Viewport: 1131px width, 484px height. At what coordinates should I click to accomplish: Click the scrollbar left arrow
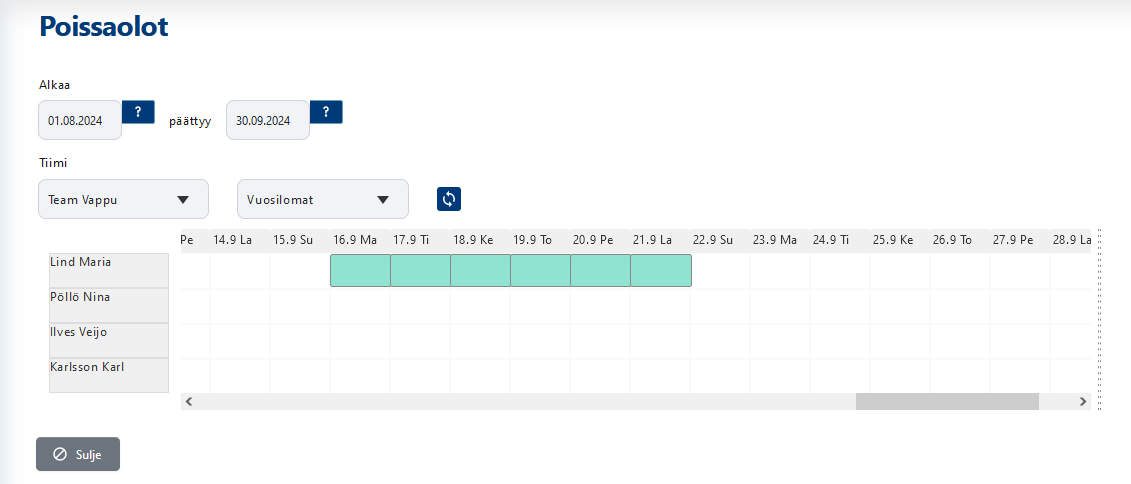(x=189, y=401)
